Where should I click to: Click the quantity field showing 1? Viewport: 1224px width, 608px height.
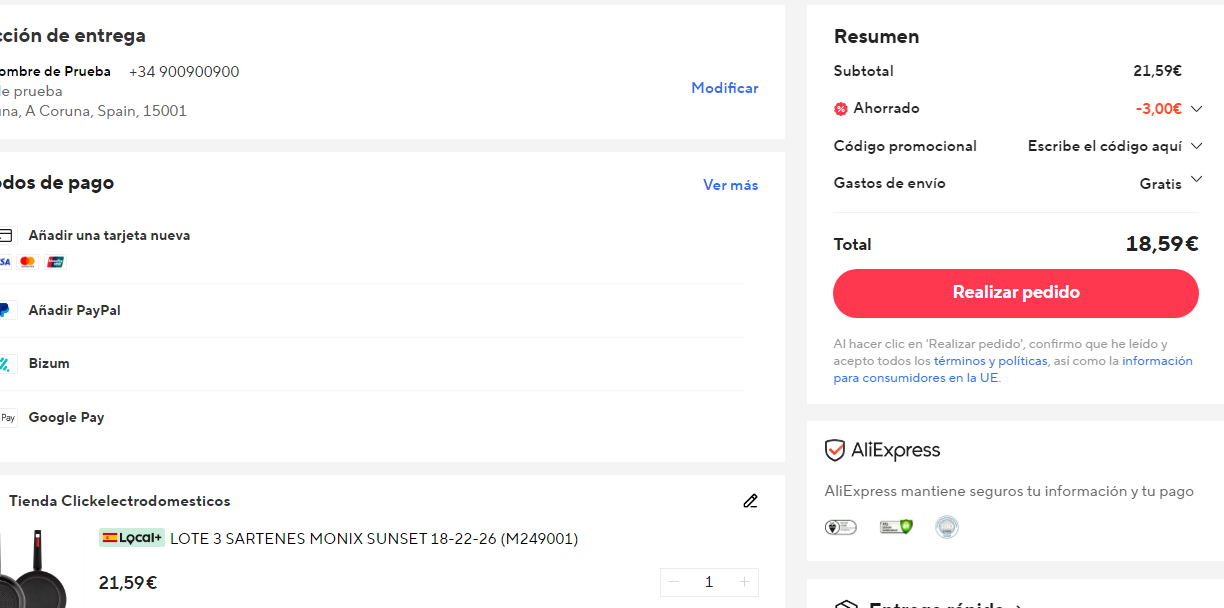coord(709,582)
